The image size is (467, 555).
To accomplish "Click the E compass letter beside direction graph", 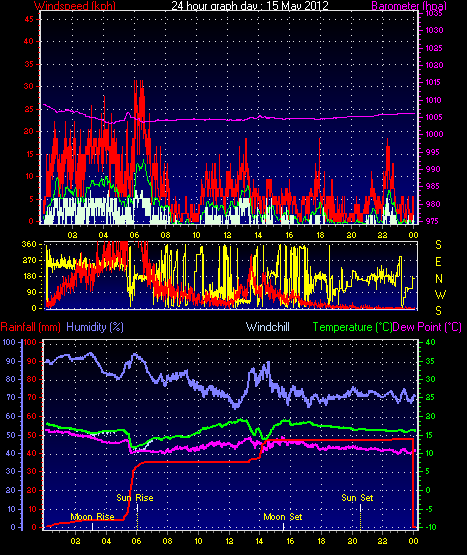I will click(x=438, y=262).
